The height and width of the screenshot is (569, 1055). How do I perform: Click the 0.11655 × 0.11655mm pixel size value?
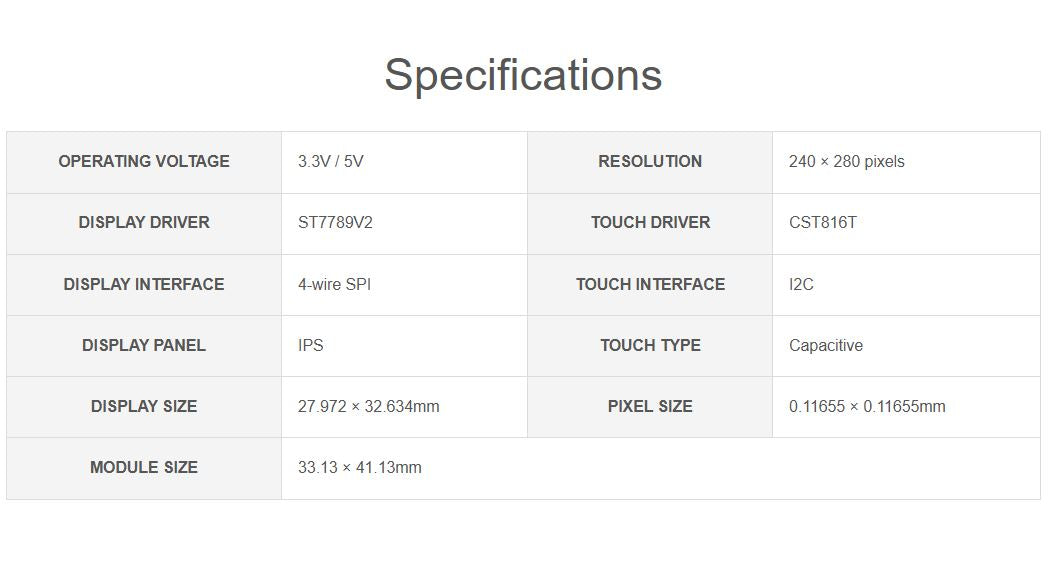coord(866,406)
